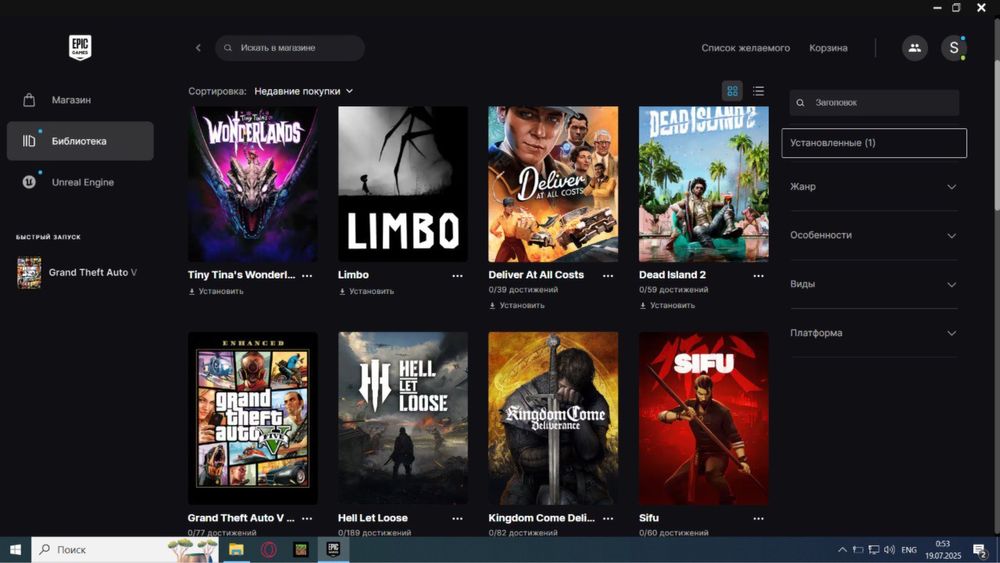Click the 0/59 достижений achievements text
This screenshot has height=563, width=1000.
click(x=673, y=289)
